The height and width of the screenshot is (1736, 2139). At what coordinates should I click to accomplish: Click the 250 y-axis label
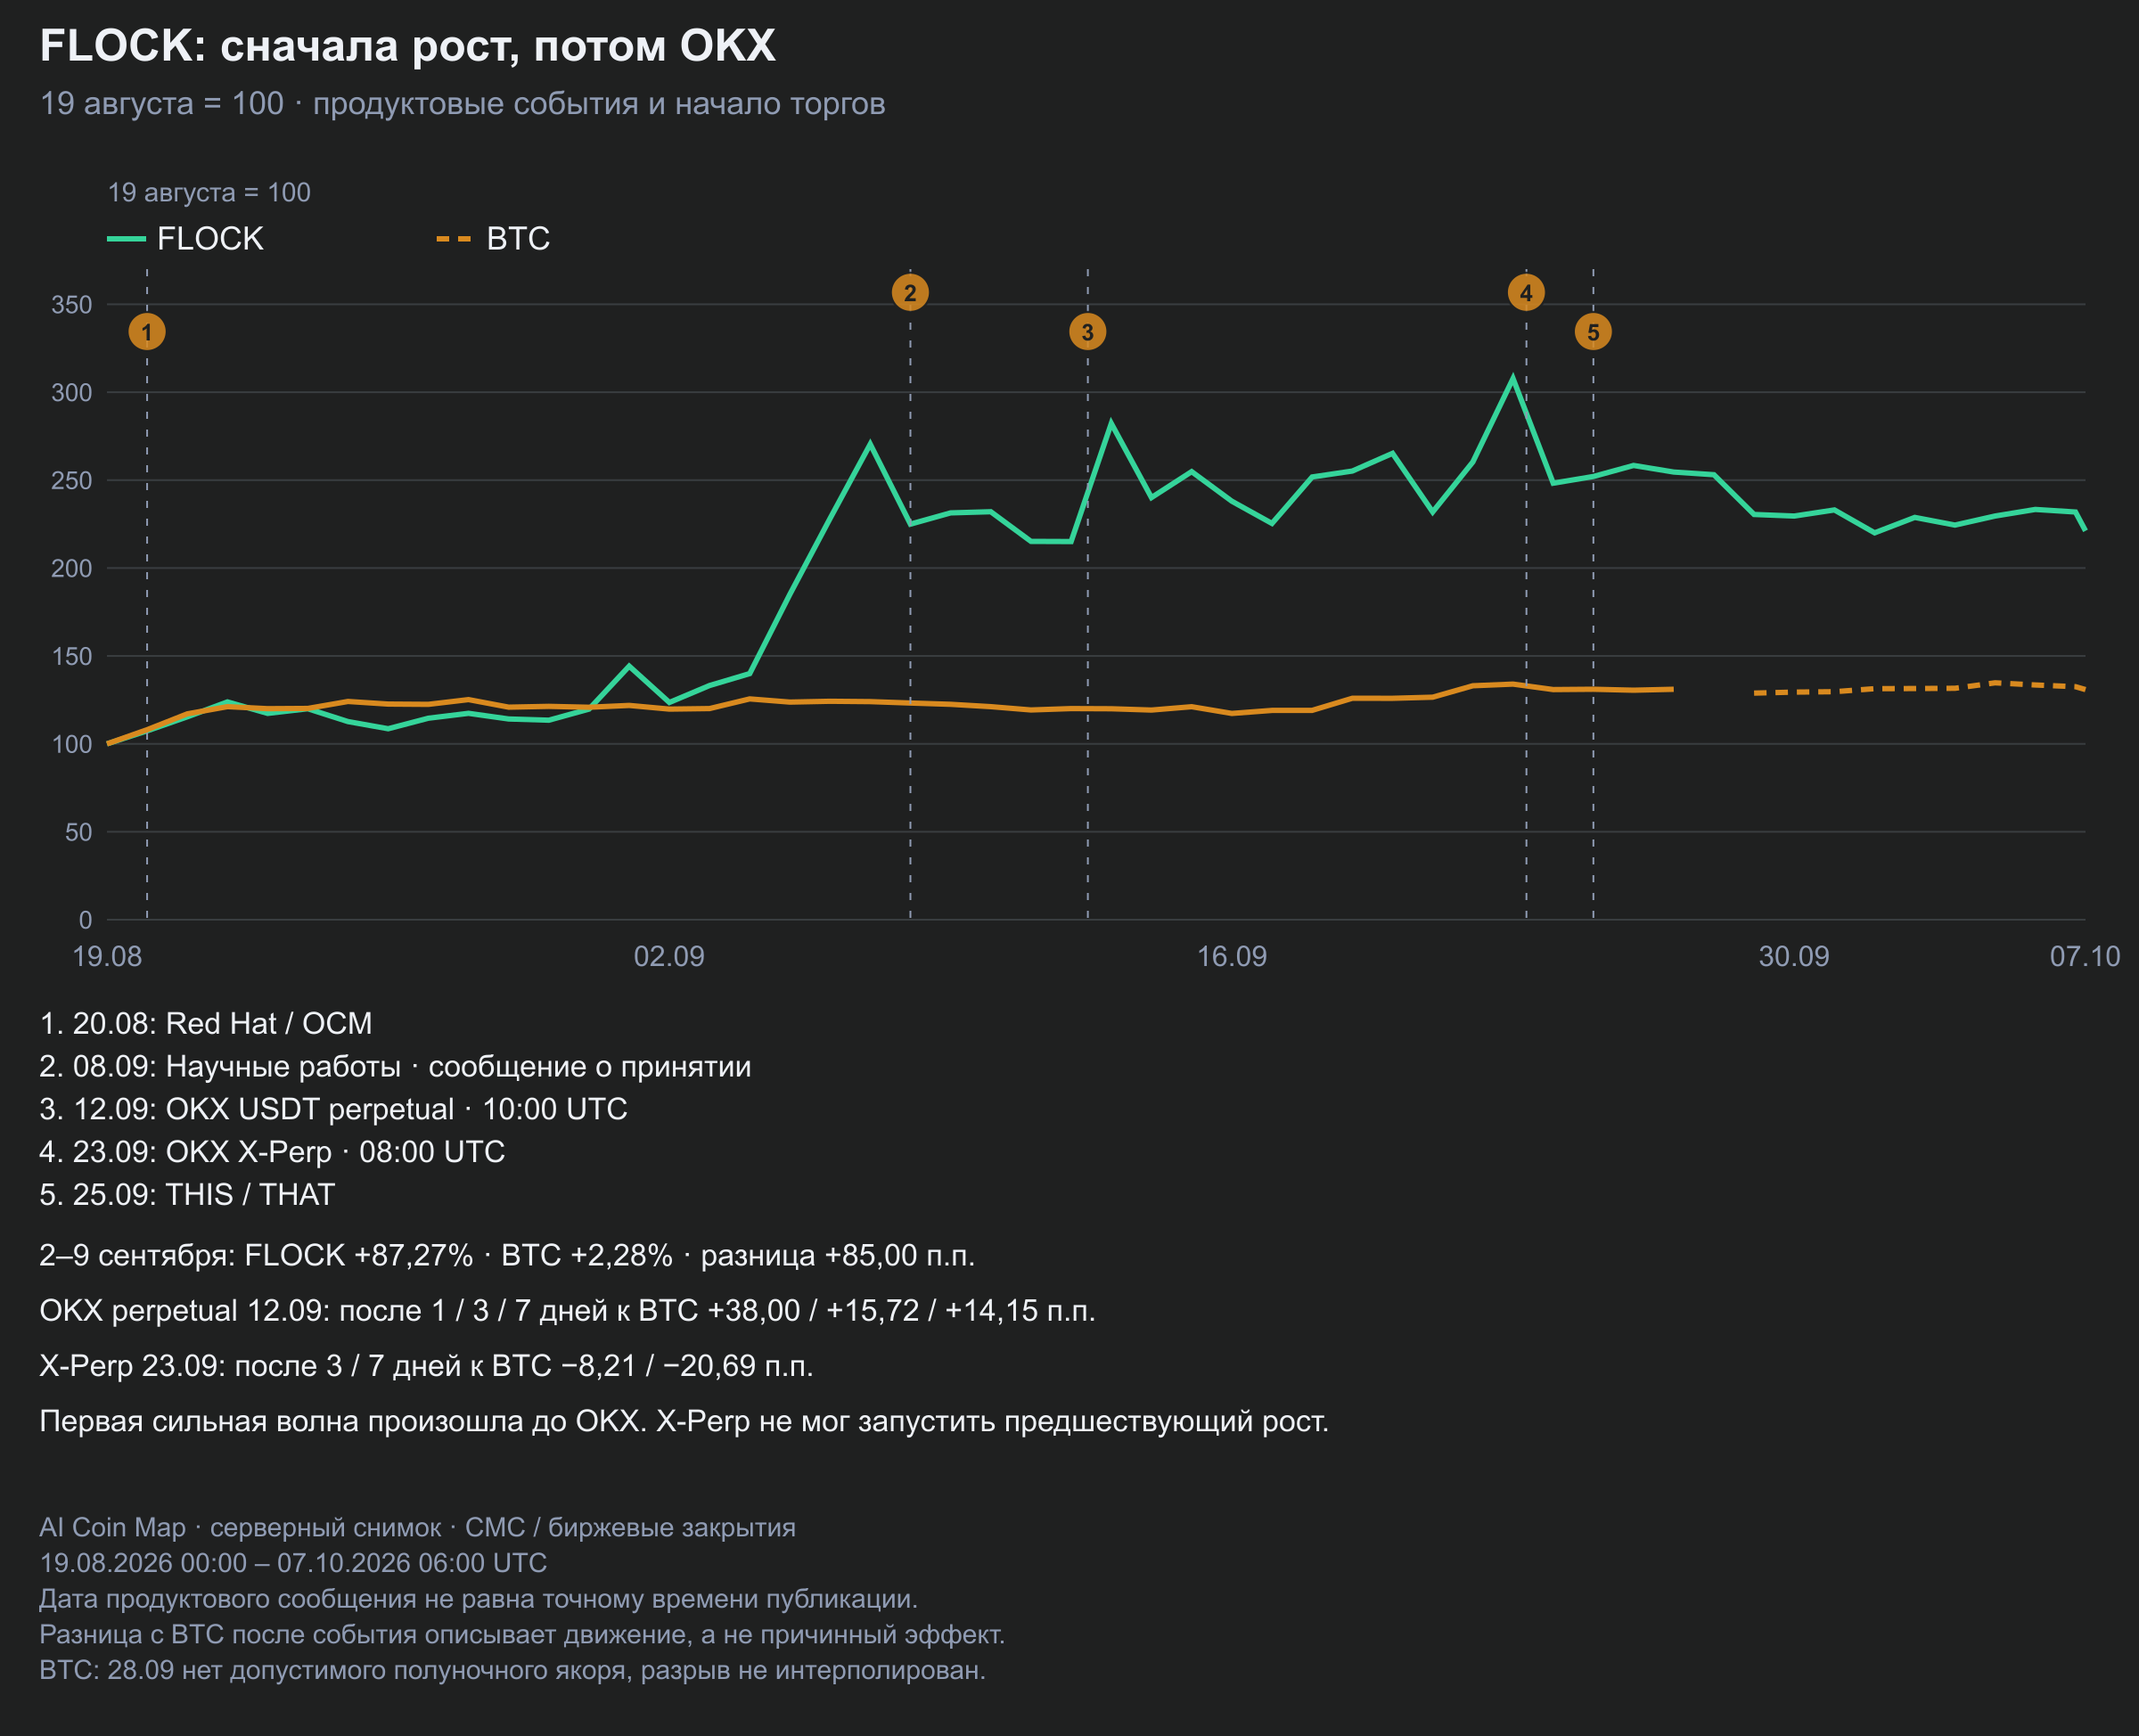coord(72,480)
